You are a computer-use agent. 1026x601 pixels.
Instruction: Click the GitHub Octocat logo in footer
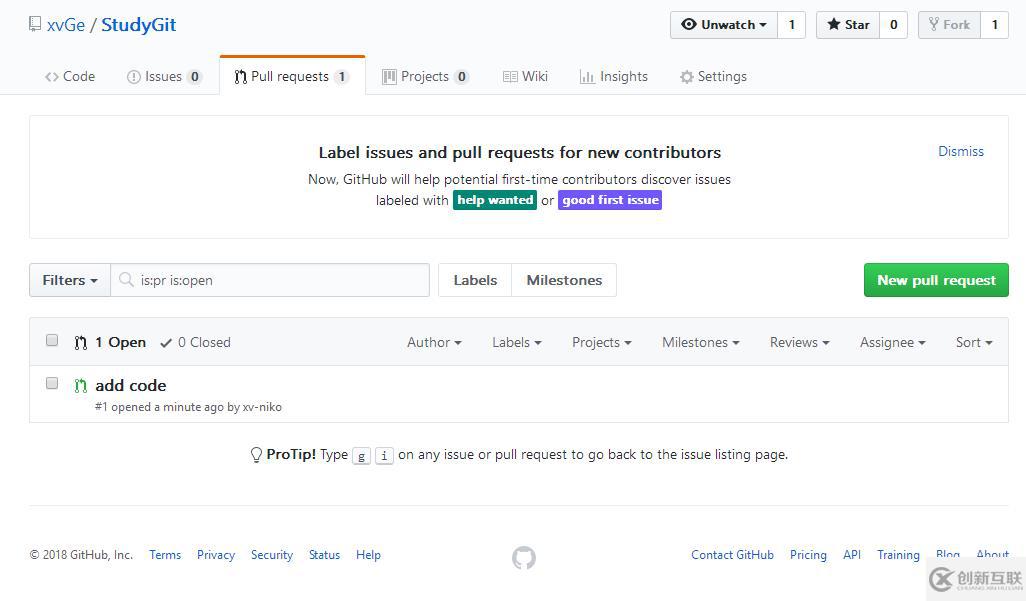coord(524,558)
